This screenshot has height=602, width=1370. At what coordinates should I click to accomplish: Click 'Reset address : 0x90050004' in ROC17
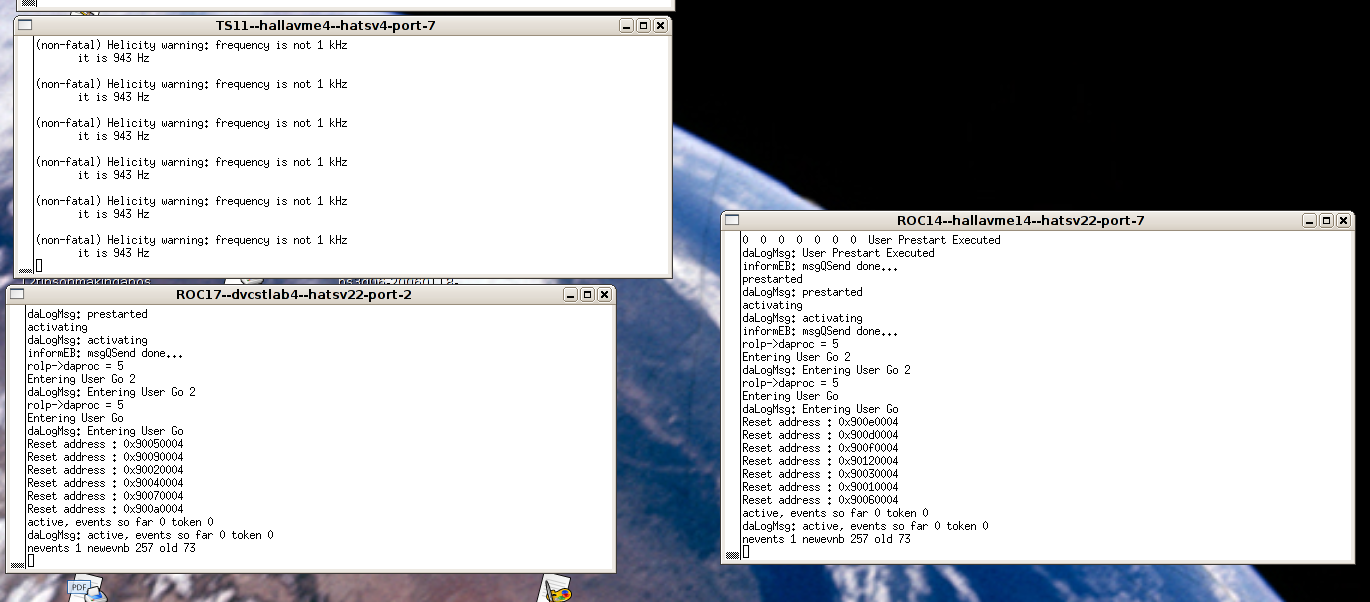(x=105, y=444)
